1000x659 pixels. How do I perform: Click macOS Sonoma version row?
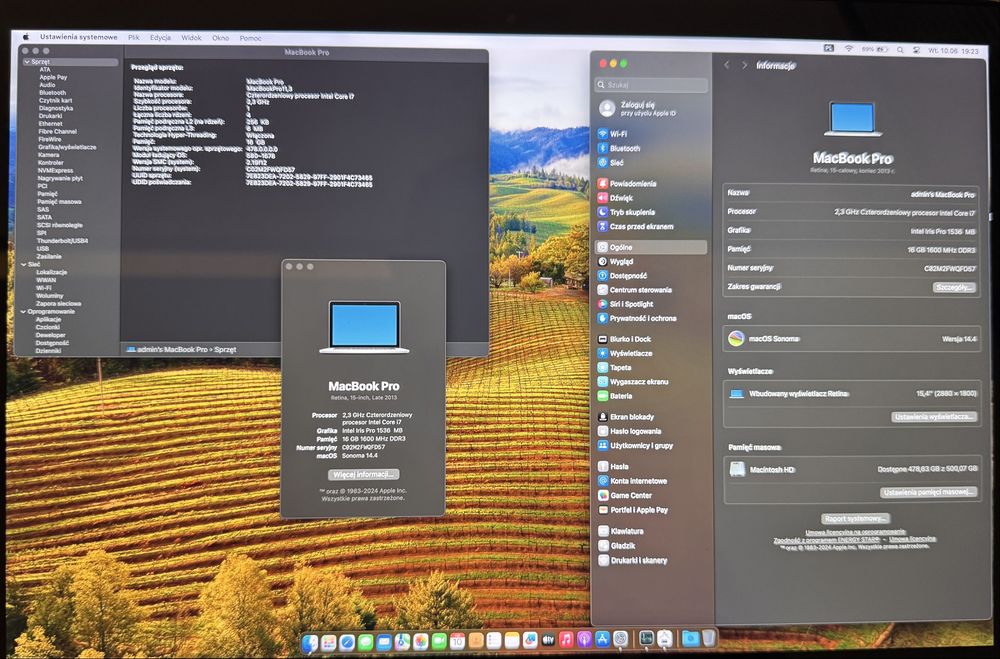click(x=851, y=339)
